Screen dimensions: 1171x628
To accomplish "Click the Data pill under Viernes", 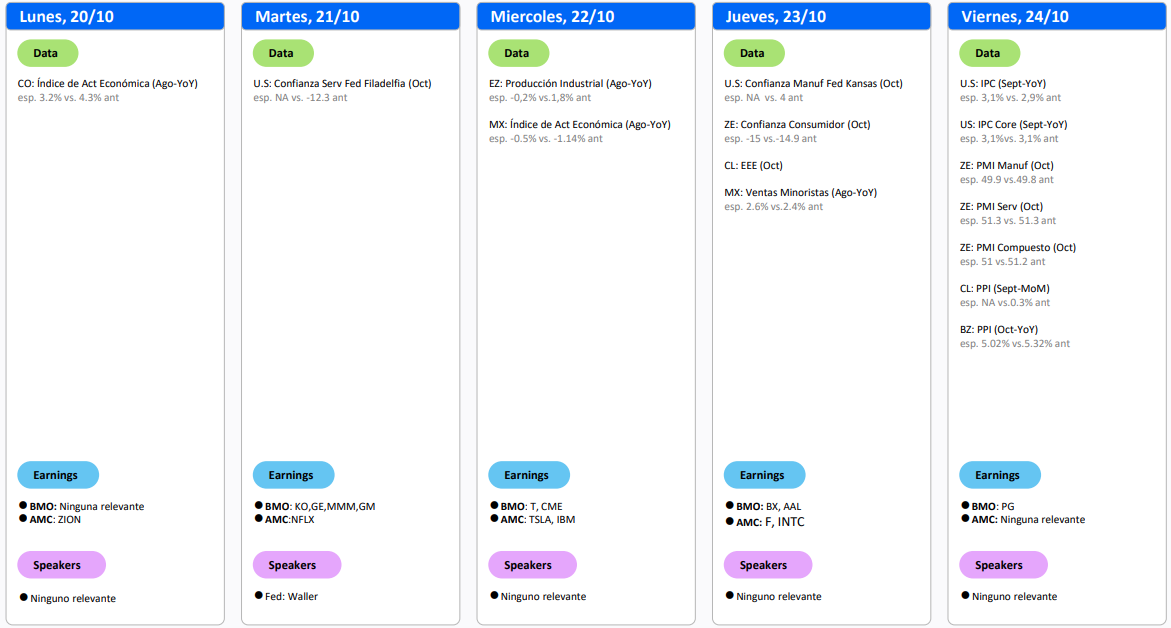I will pyautogui.click(x=989, y=53).
